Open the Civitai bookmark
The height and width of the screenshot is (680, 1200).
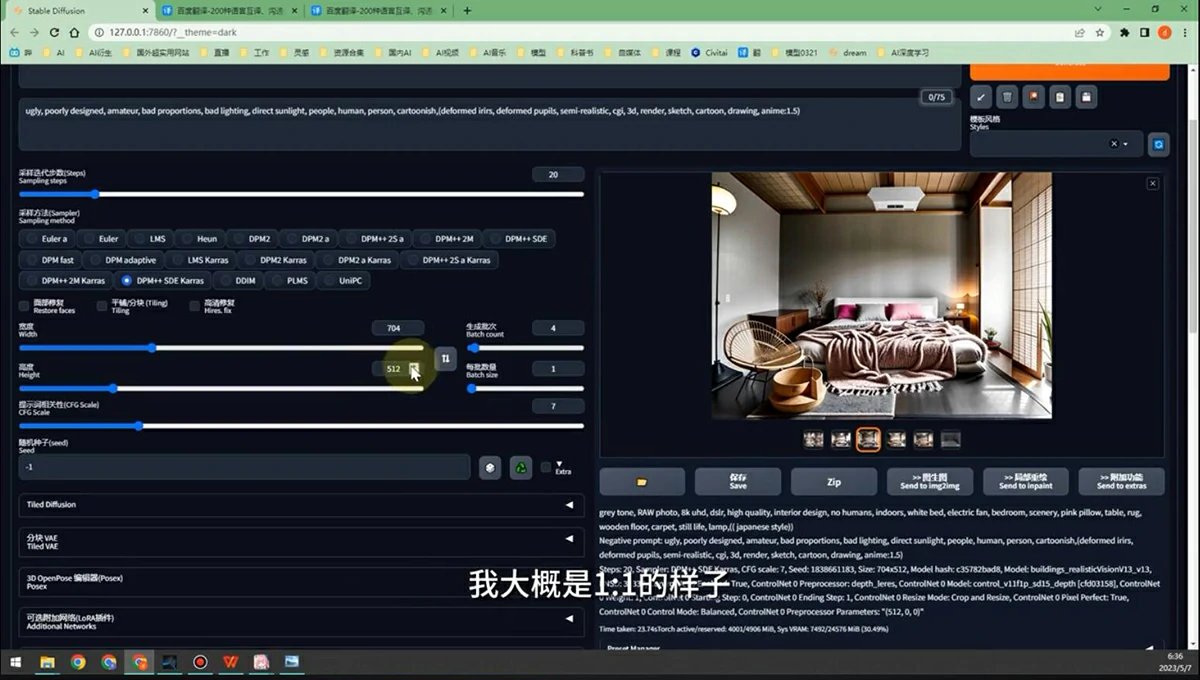tap(710, 52)
